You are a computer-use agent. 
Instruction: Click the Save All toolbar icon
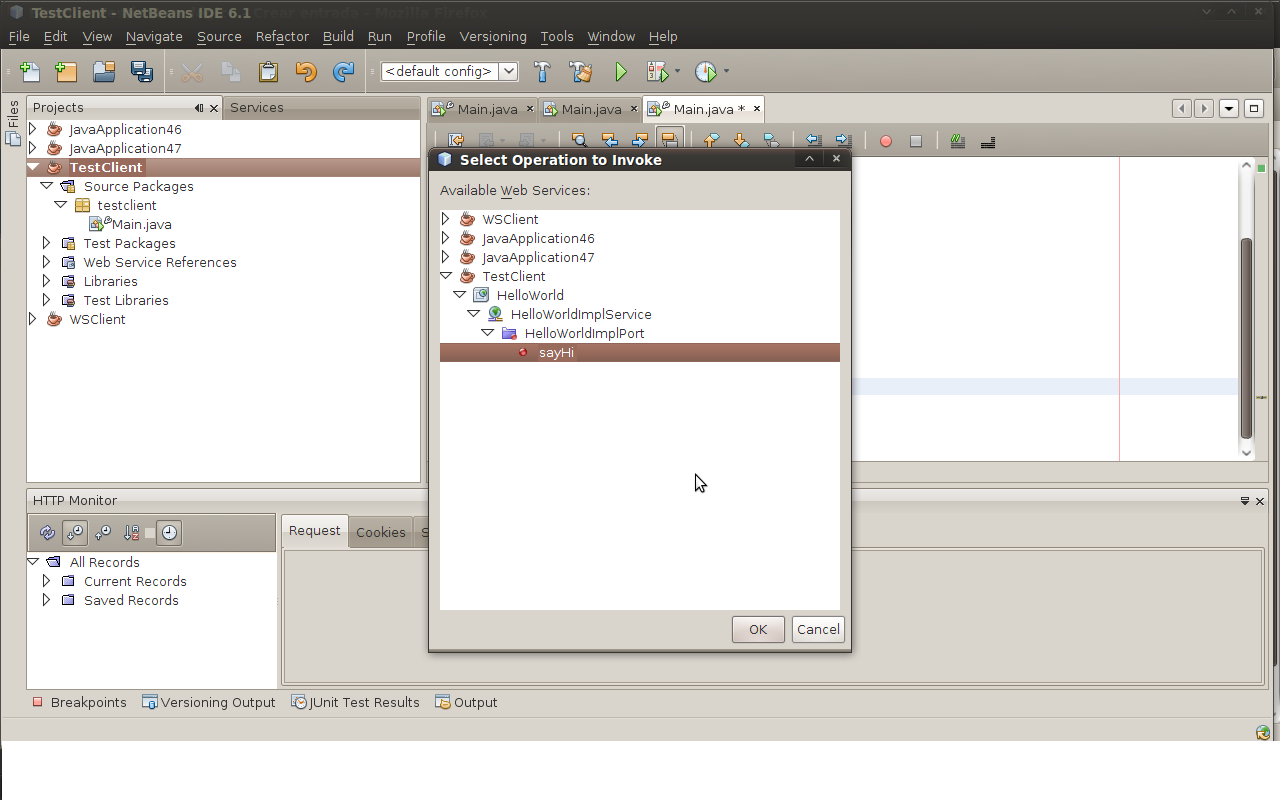click(142, 72)
